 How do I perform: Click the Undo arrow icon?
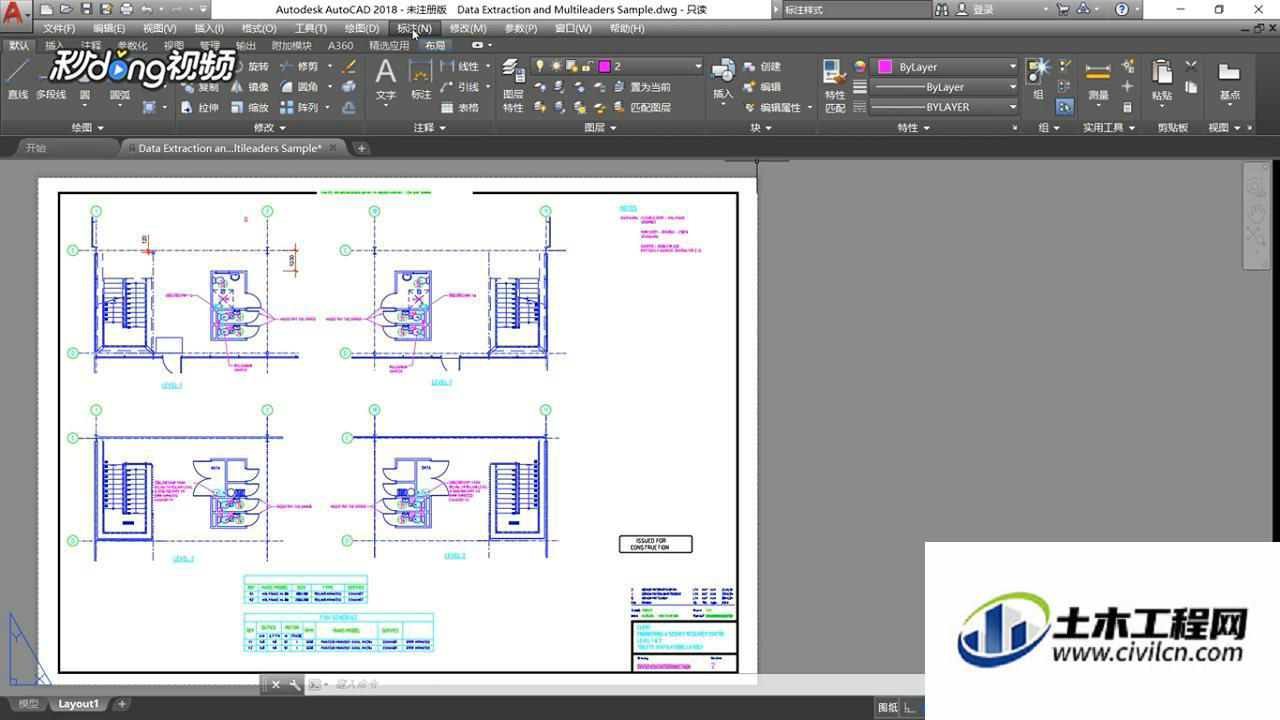point(147,9)
